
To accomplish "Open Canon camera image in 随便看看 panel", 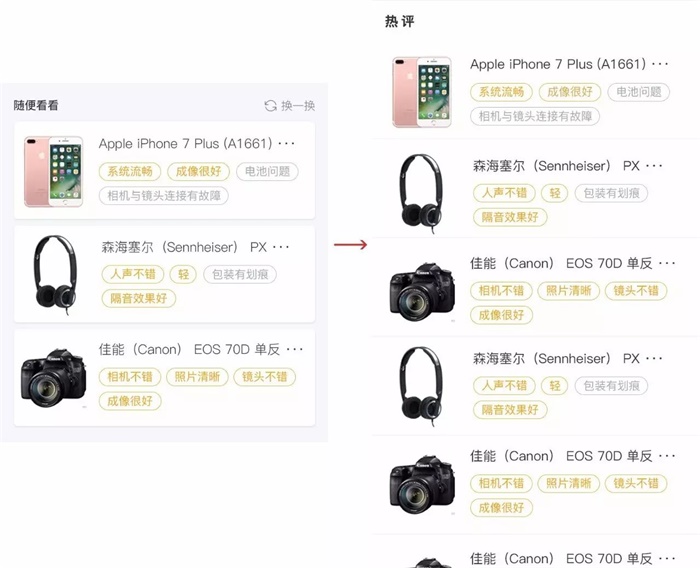I will pos(54,378).
